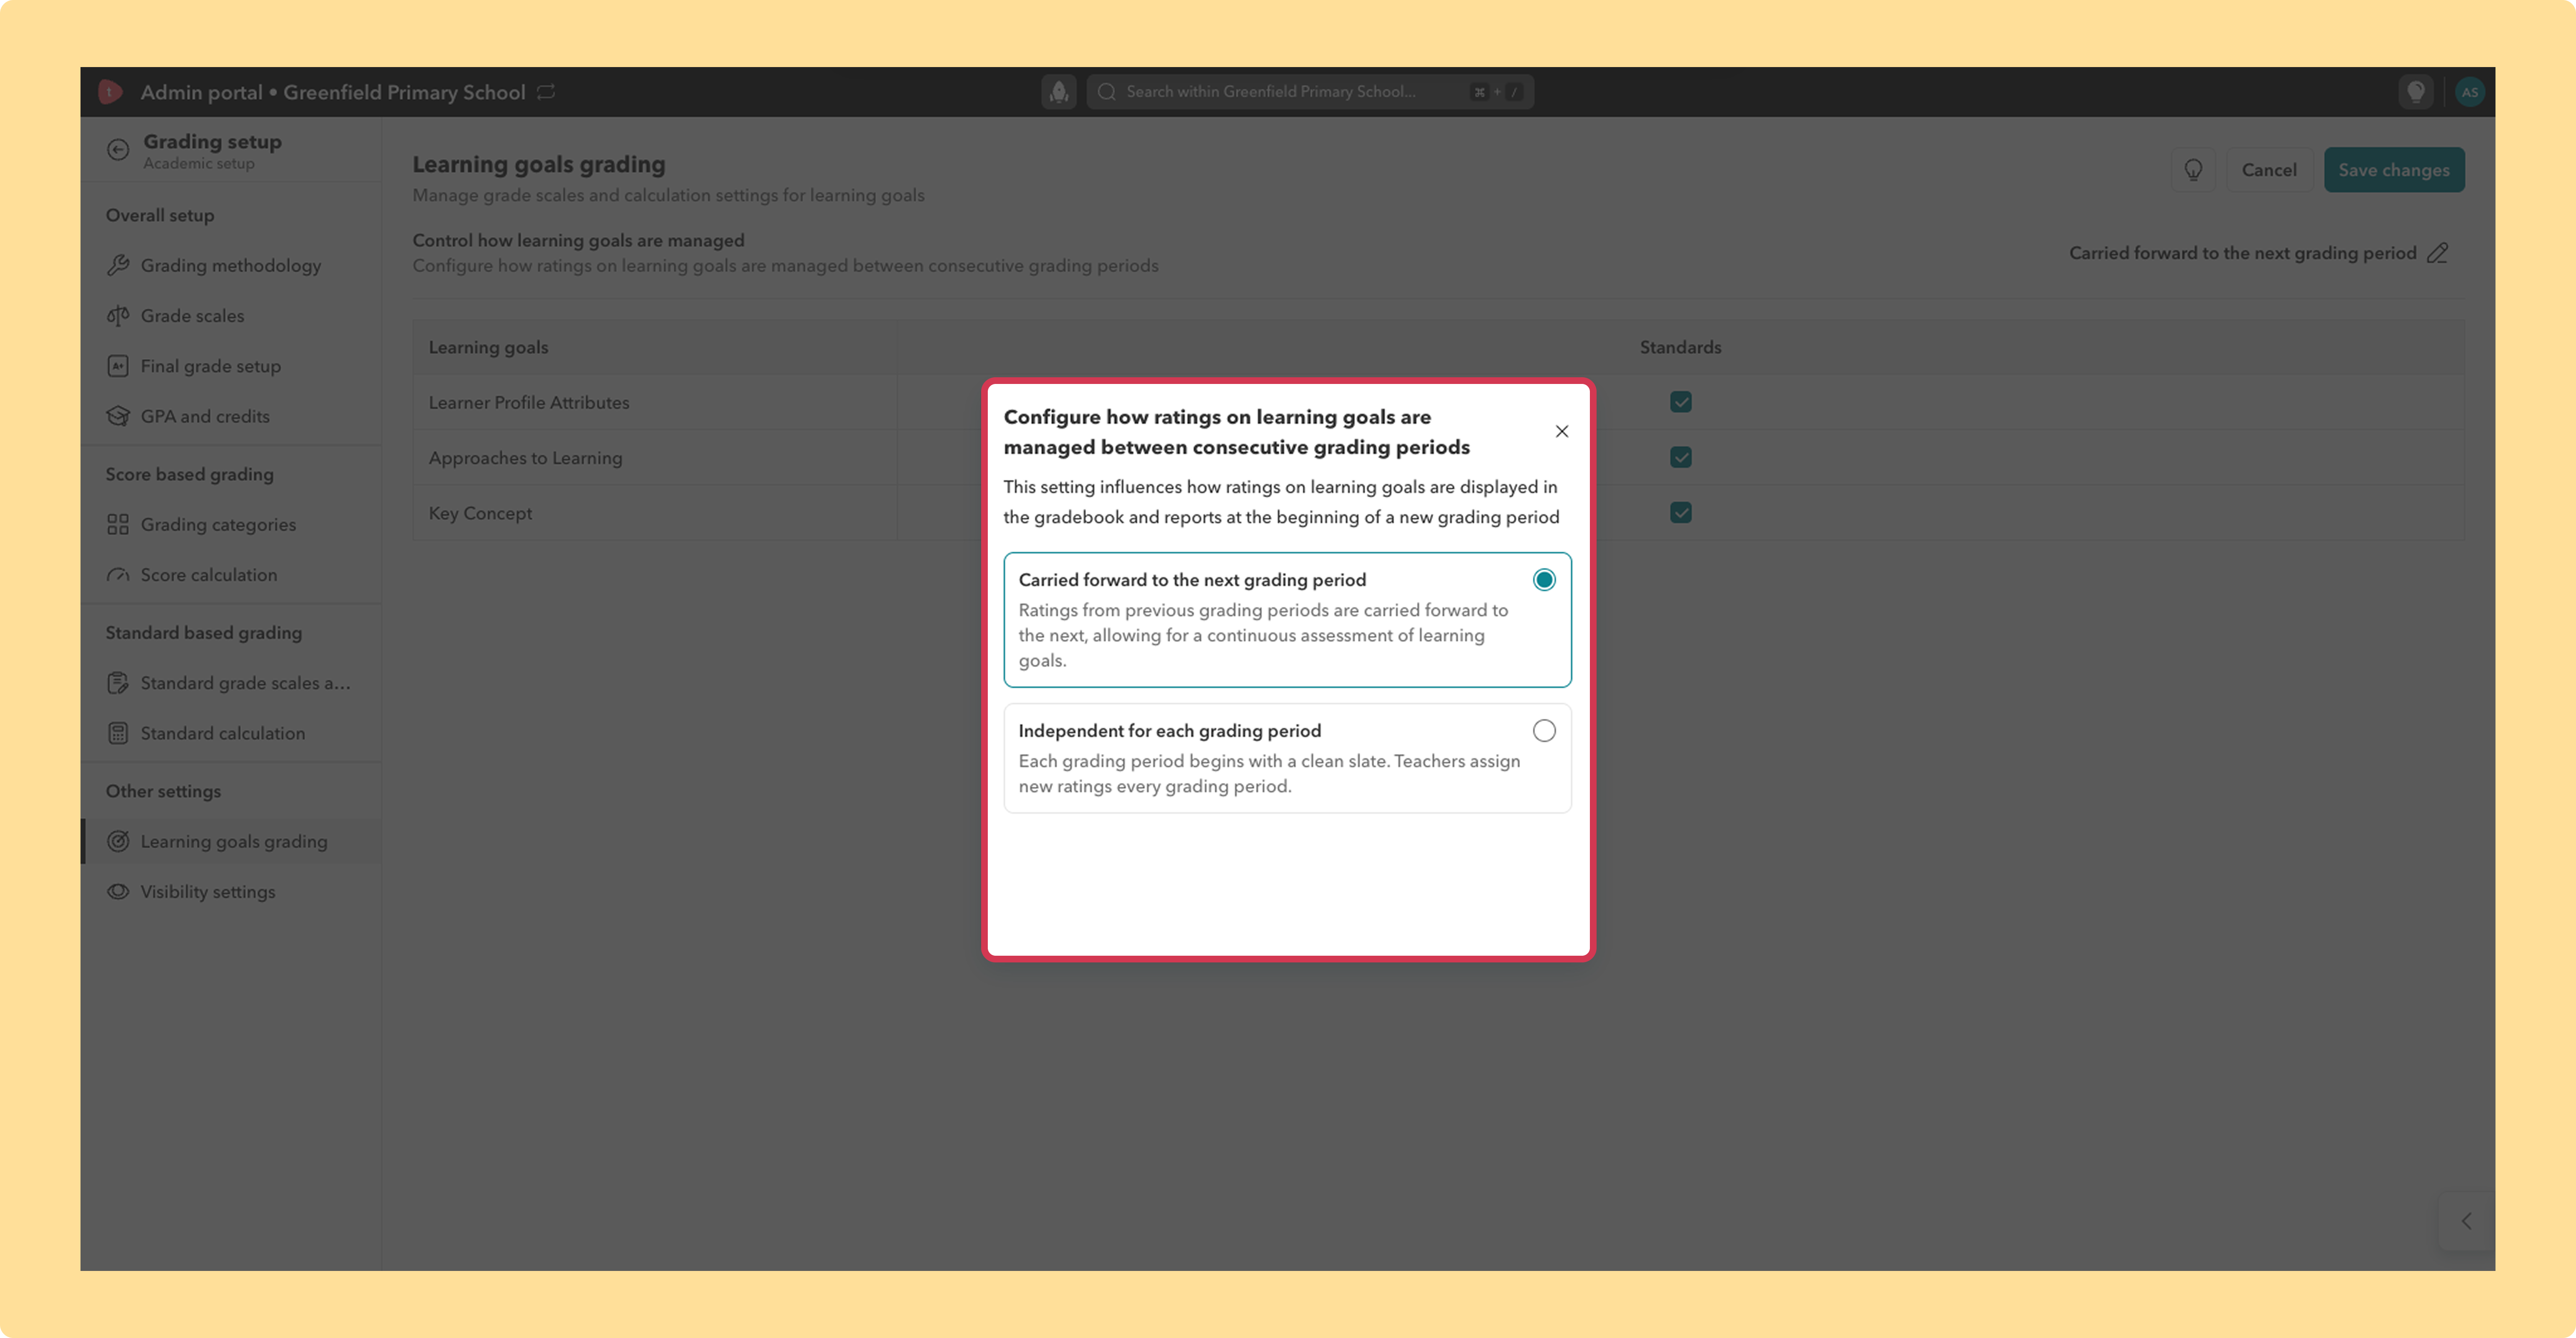Open Standard grade scales item in sidebar

click(x=231, y=683)
